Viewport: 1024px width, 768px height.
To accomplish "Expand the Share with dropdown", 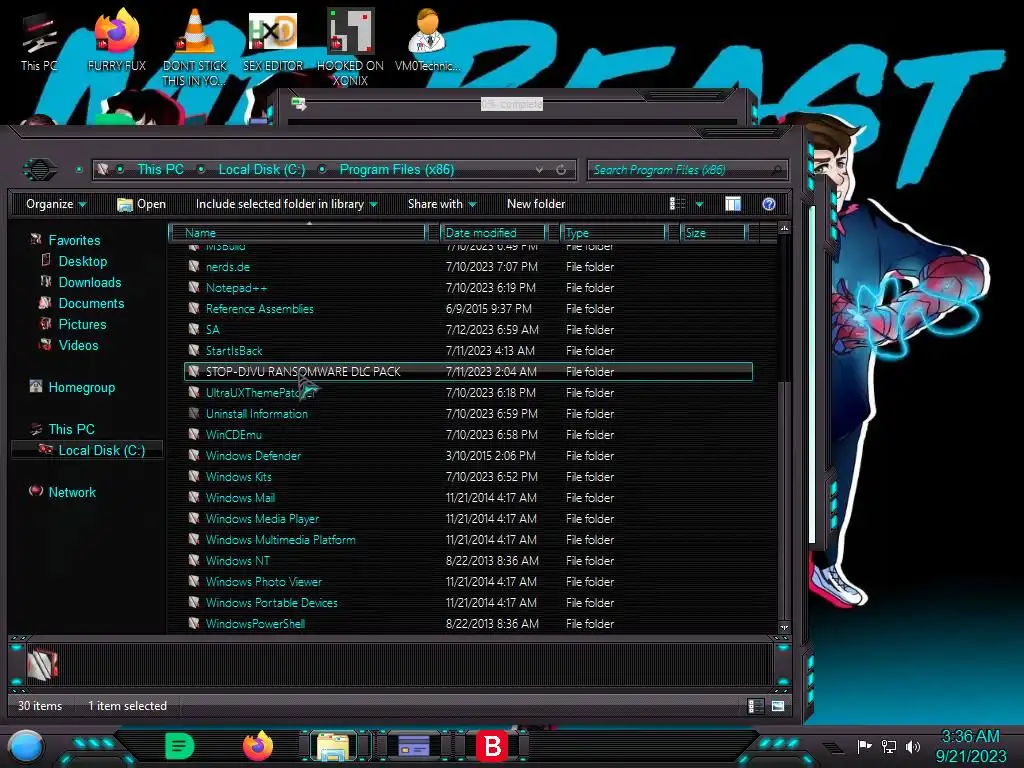I will tap(442, 204).
